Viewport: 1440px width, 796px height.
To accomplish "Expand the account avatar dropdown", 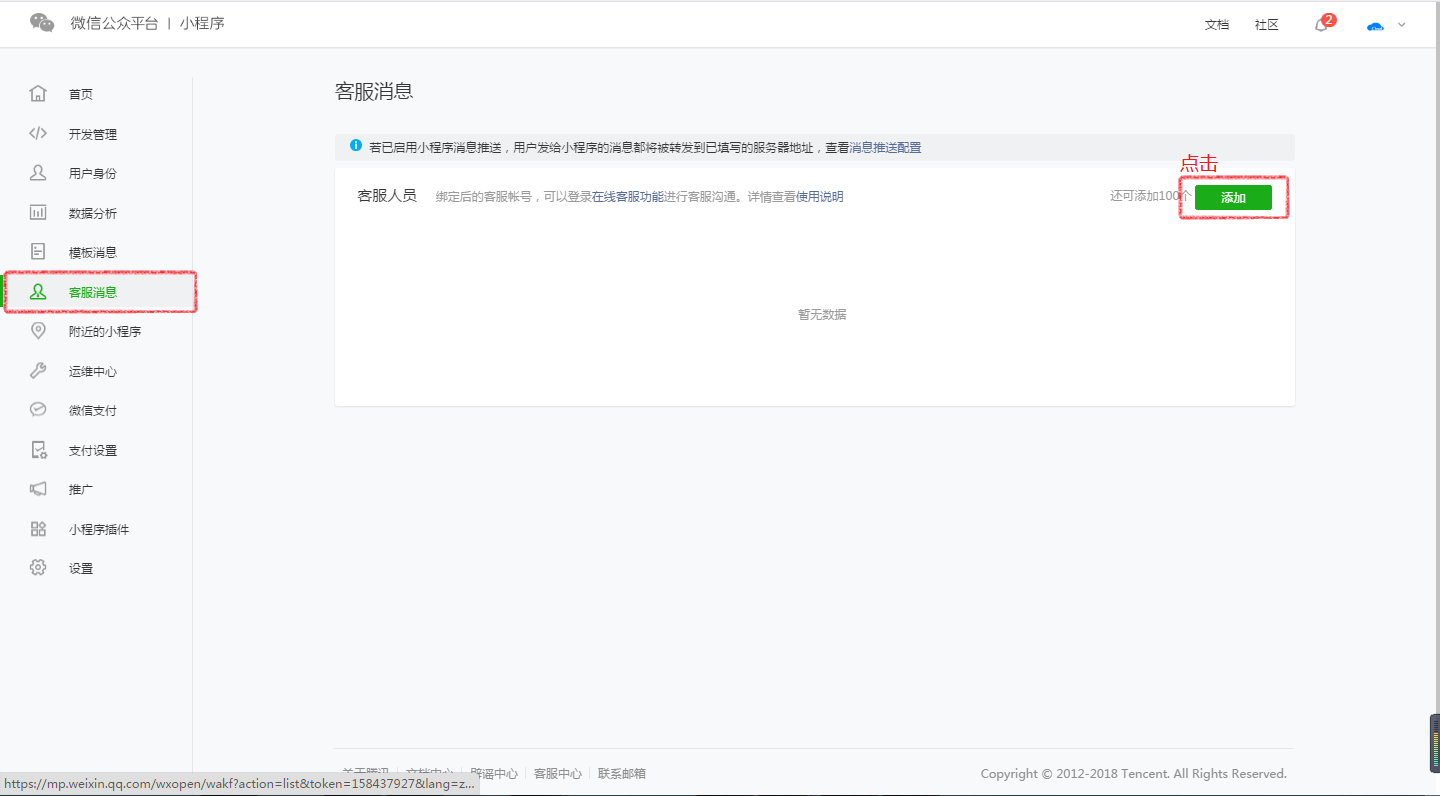I will (x=1385, y=24).
